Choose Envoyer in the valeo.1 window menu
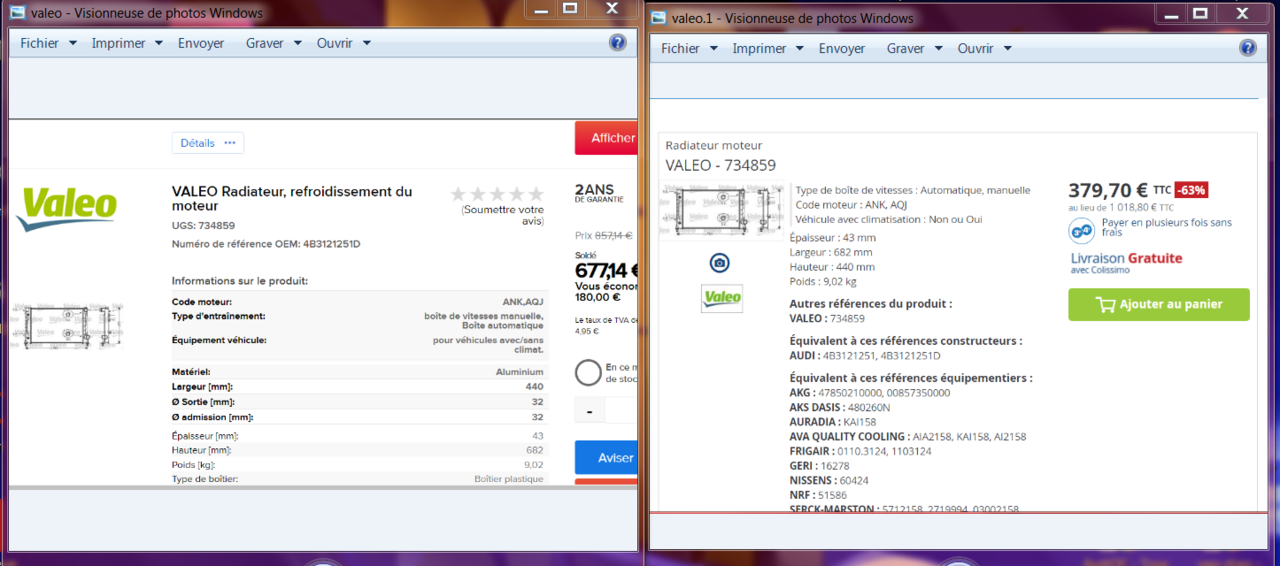The height and width of the screenshot is (566, 1280). point(842,48)
